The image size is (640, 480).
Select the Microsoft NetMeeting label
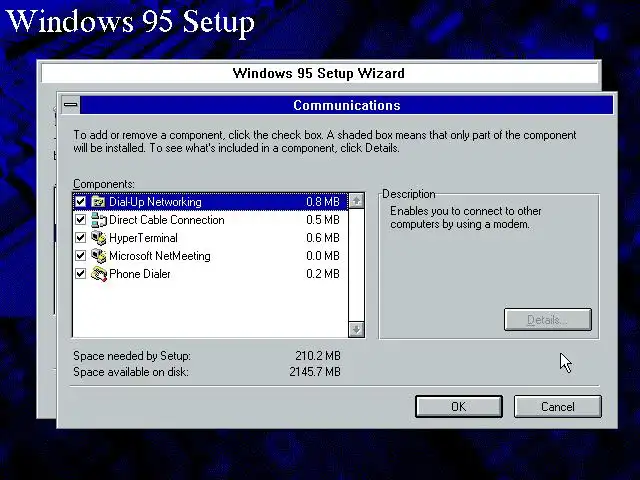pyautogui.click(x=160, y=256)
